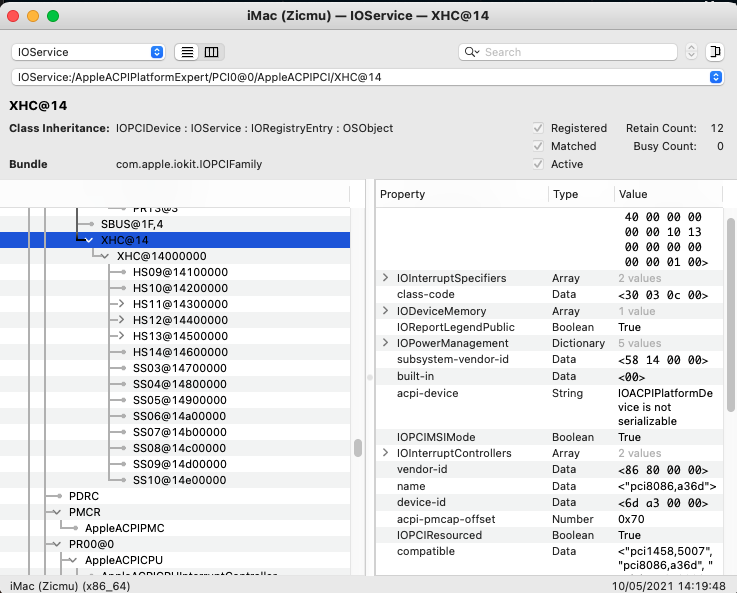
Task: Collapse the XHC@14 tree node
Action: click(89, 240)
